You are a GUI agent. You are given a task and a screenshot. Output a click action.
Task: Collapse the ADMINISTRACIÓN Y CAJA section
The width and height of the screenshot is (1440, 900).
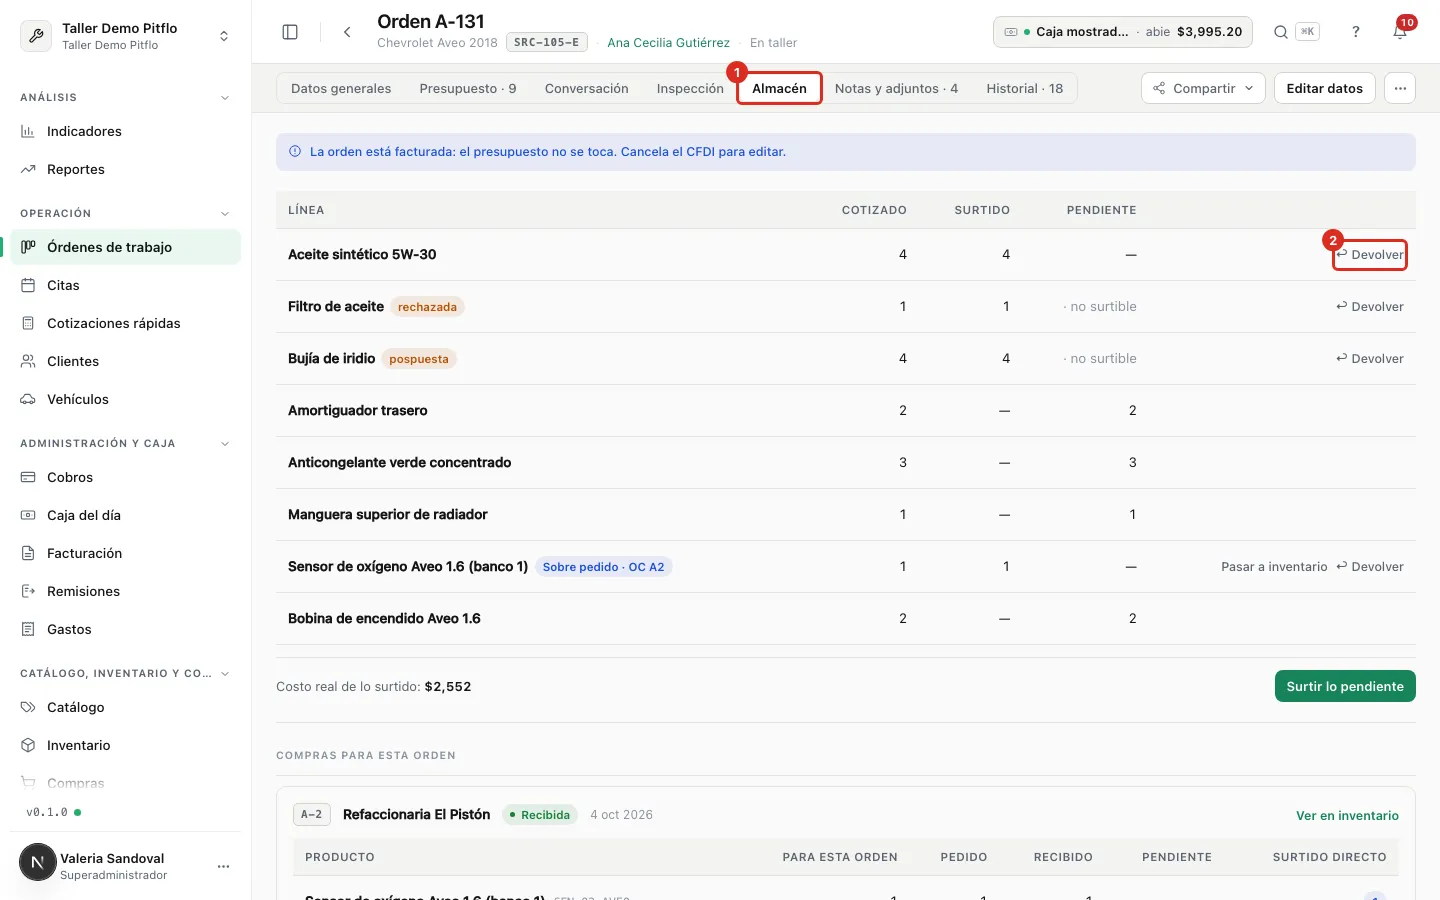click(x=225, y=444)
